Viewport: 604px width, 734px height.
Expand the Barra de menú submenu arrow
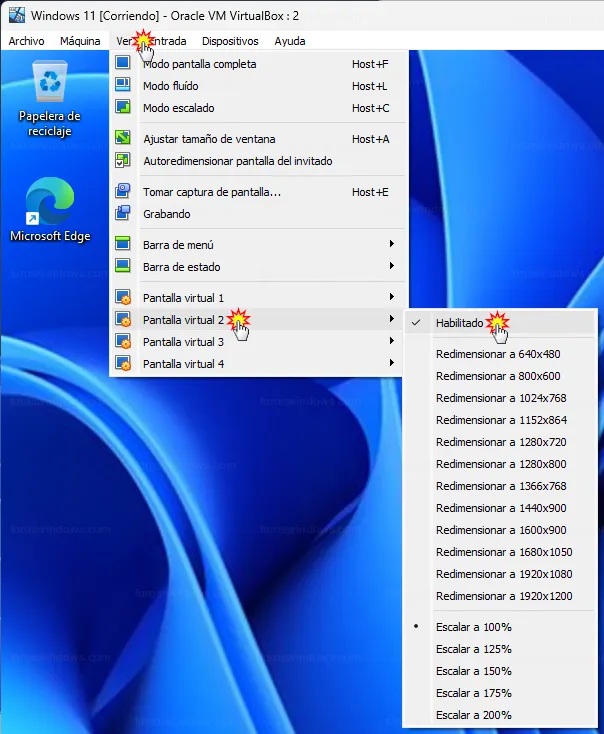coord(391,244)
